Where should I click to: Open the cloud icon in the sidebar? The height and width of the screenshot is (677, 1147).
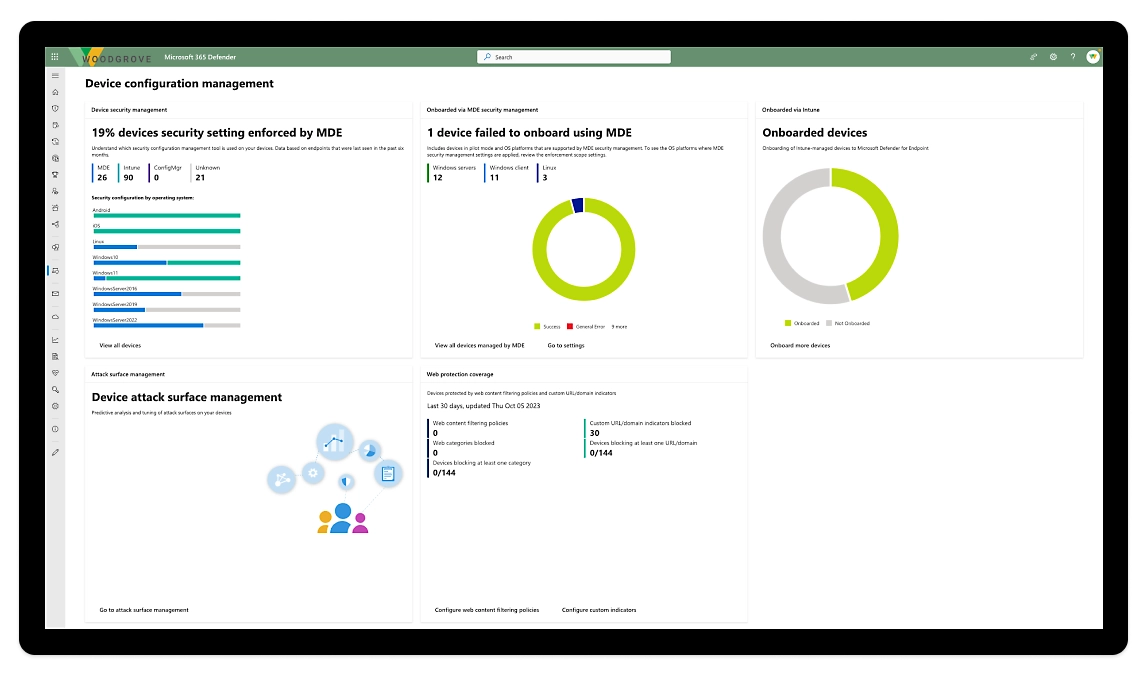coord(55,316)
